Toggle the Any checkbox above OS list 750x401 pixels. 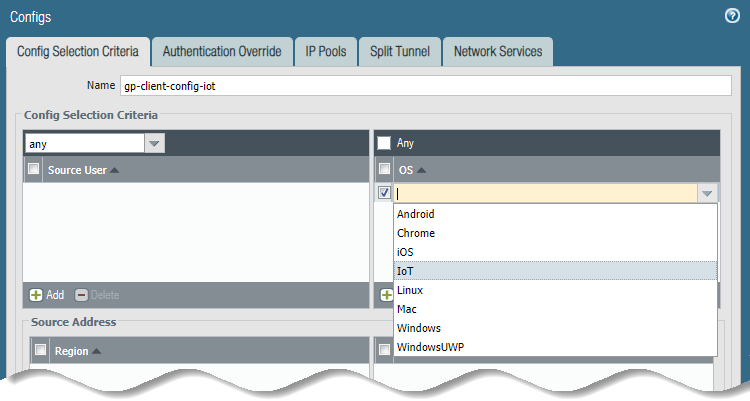(x=384, y=143)
